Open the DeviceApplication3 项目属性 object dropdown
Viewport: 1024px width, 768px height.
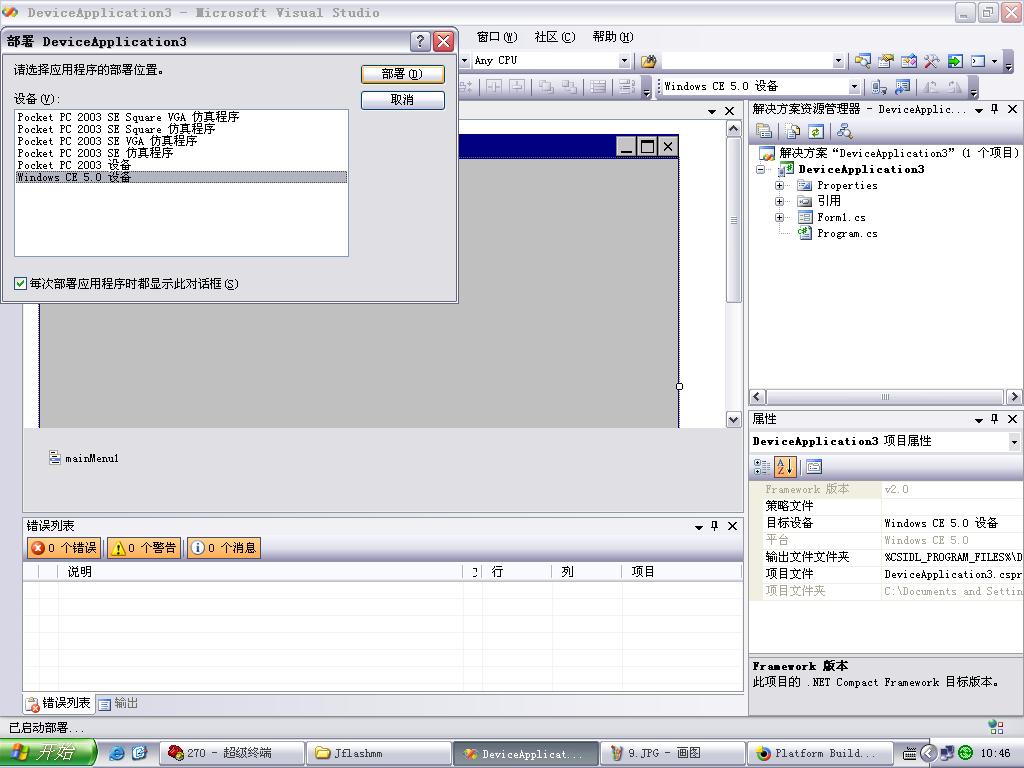pyautogui.click(x=1014, y=442)
